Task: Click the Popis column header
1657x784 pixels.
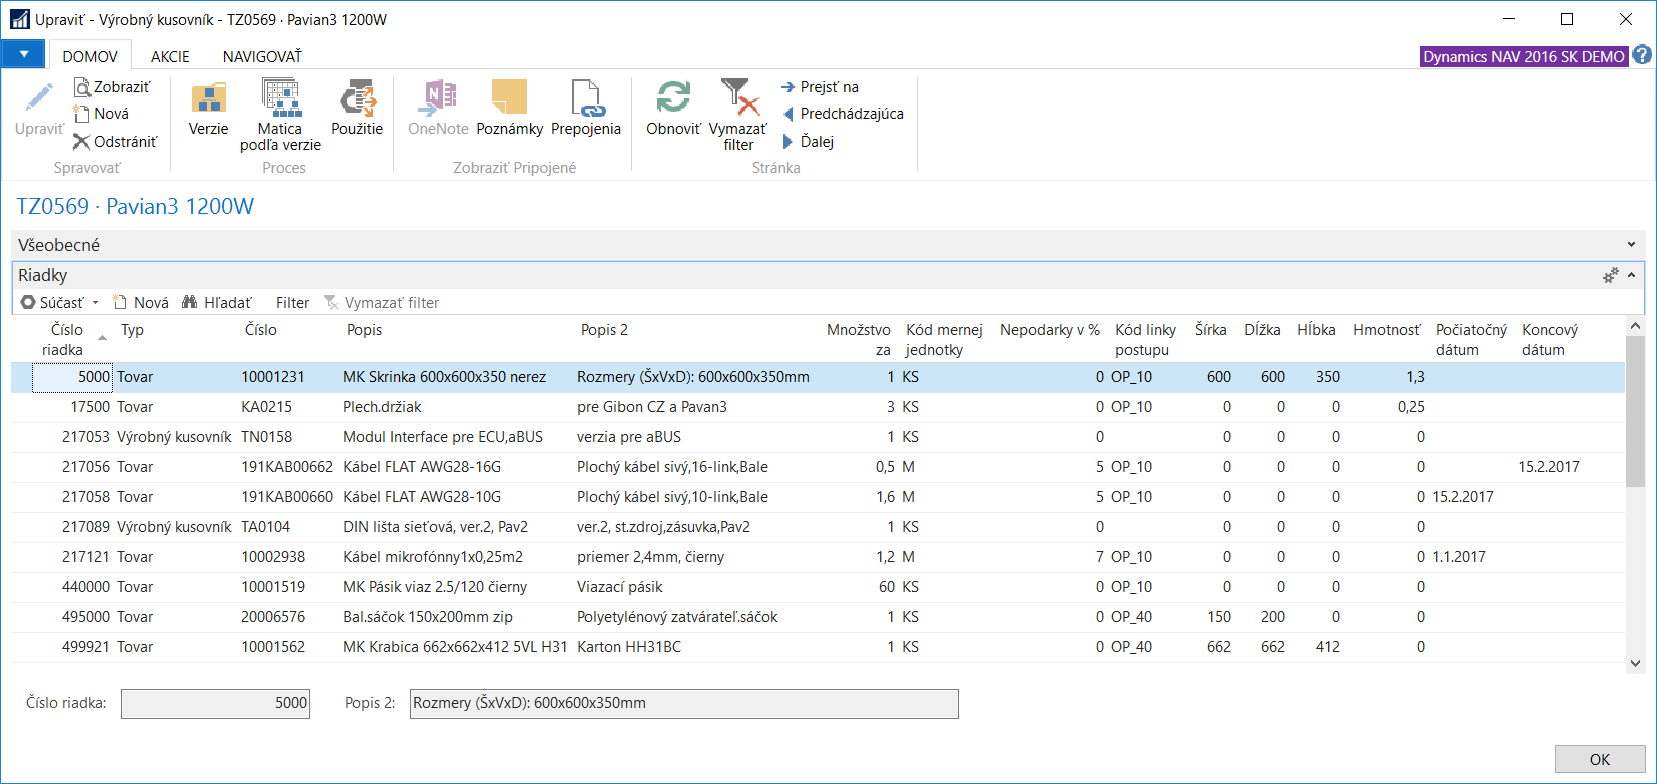Action: point(364,330)
